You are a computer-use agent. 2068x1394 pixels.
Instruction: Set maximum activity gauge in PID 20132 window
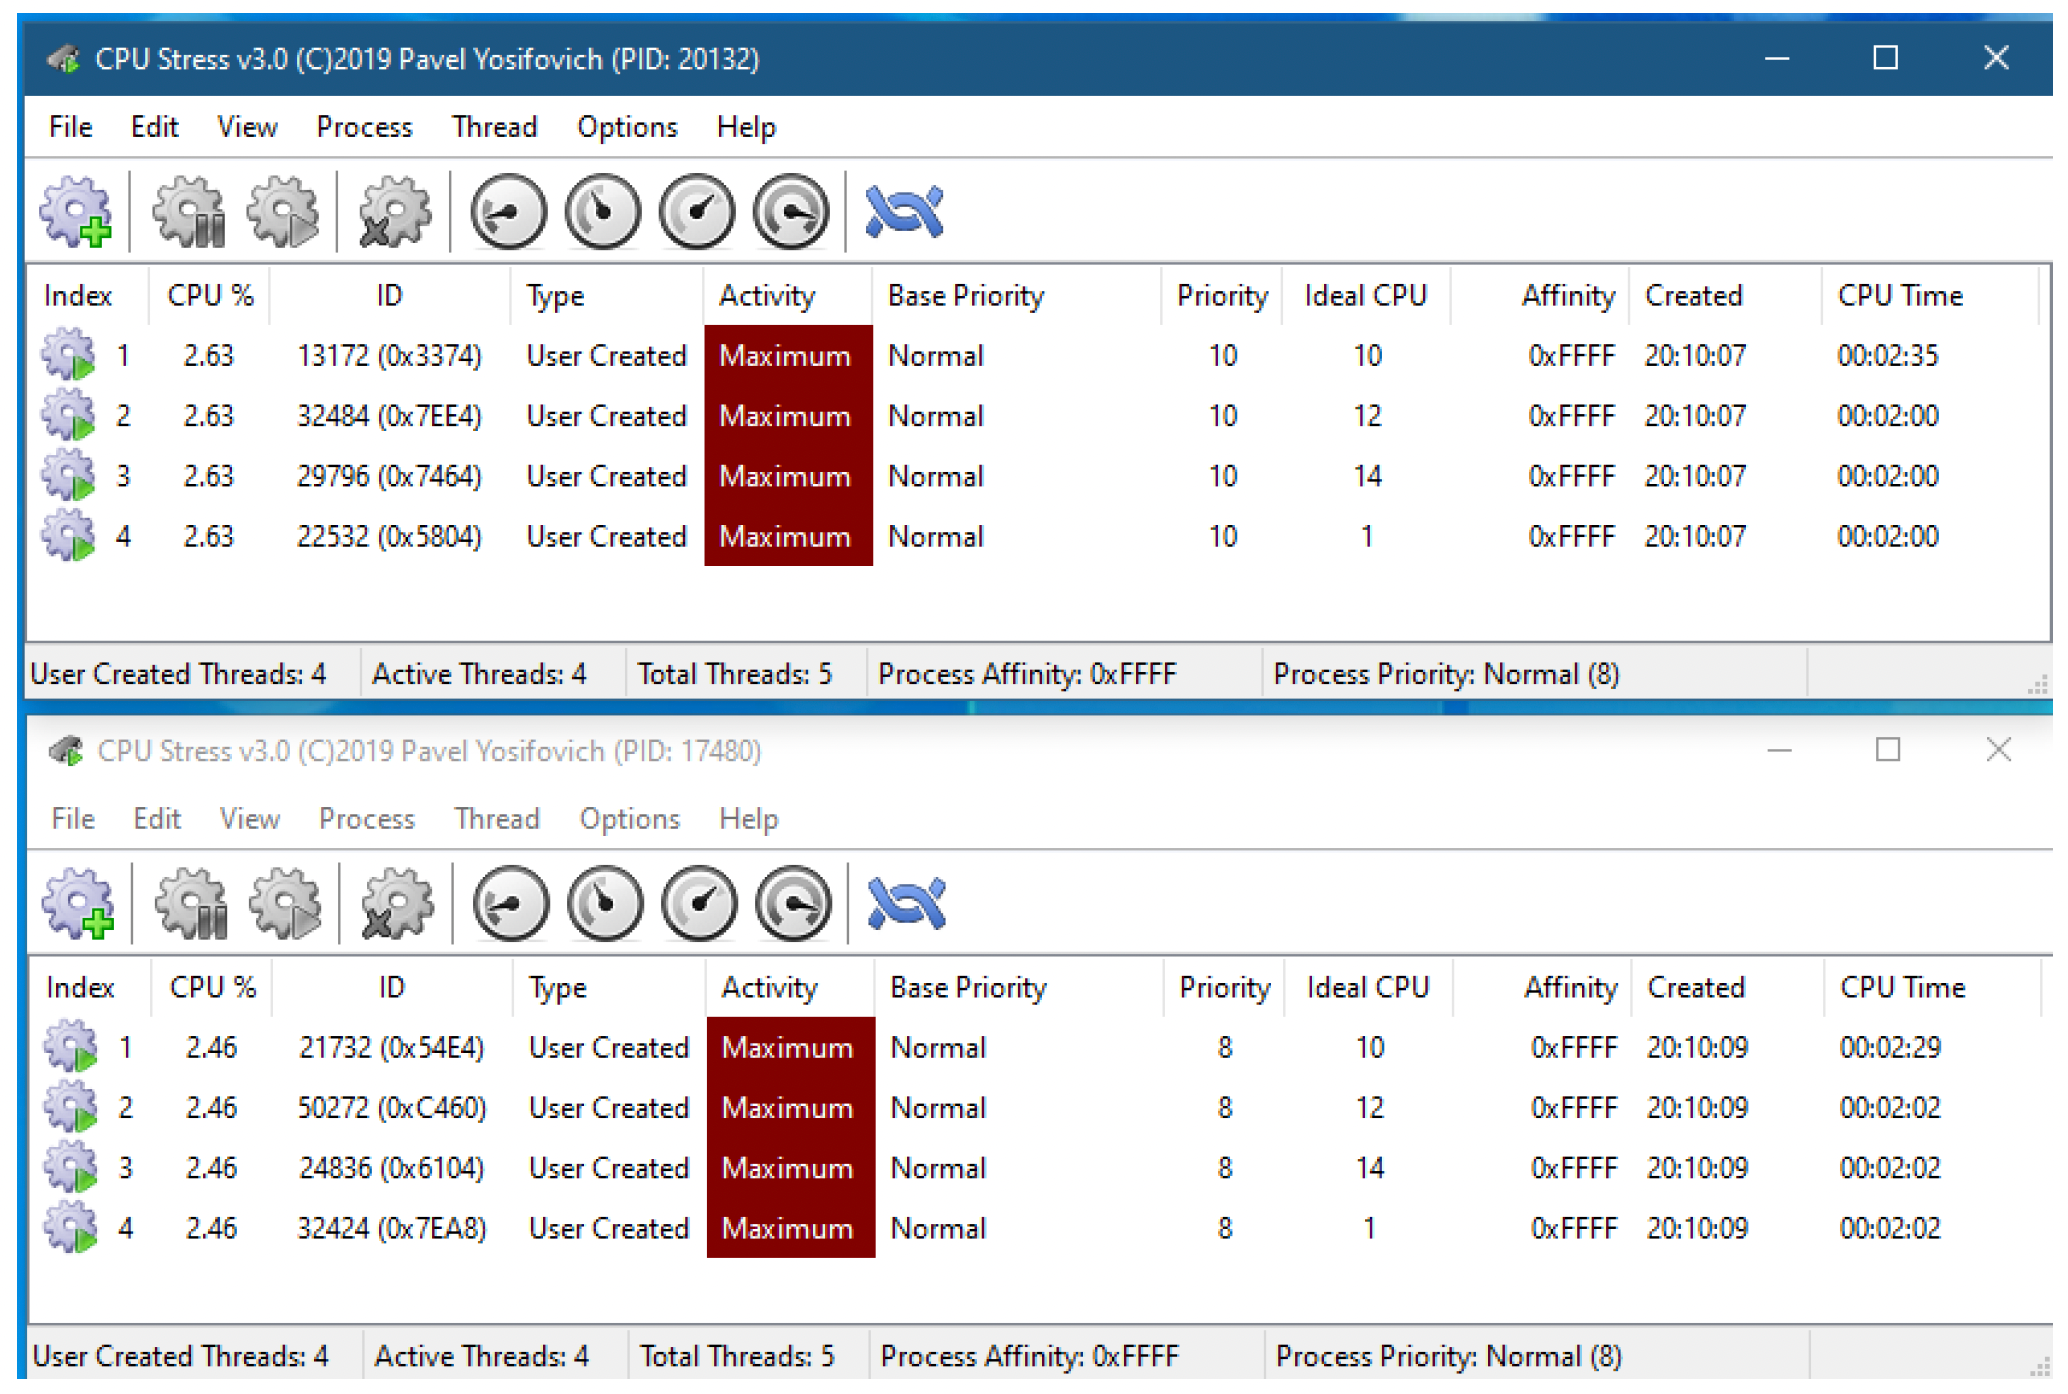click(x=791, y=211)
